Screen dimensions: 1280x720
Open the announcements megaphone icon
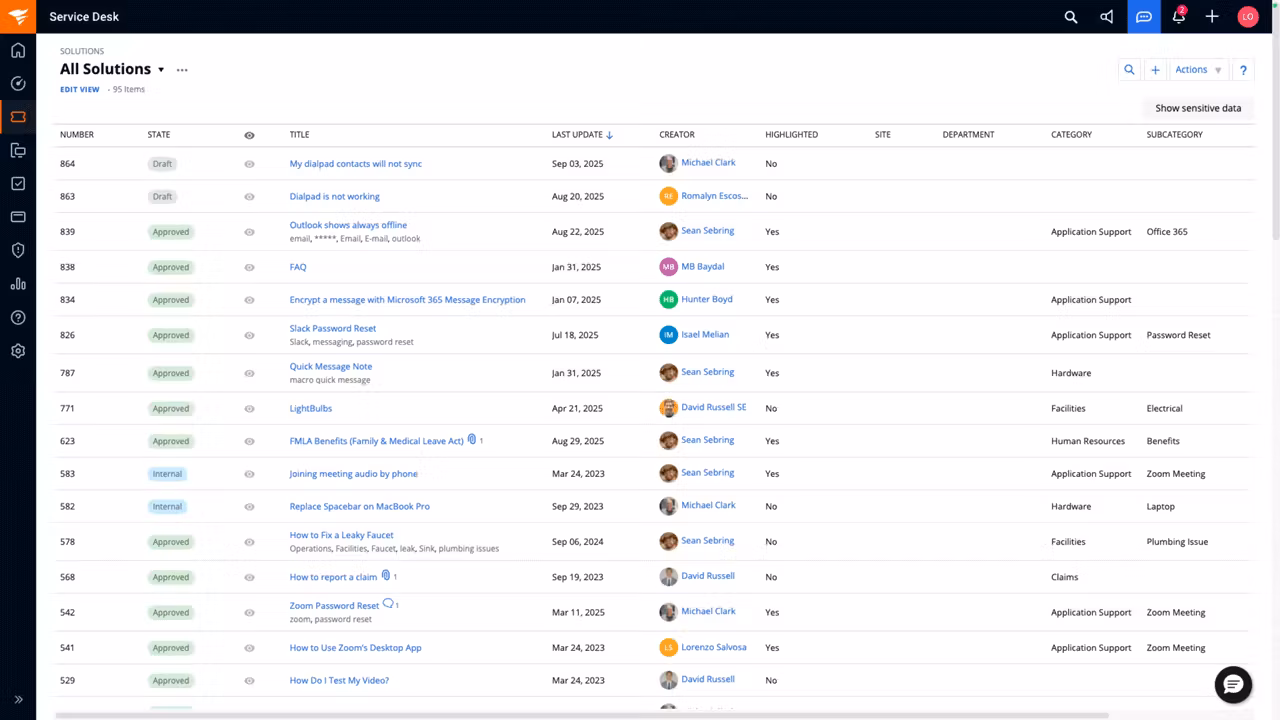(1107, 17)
